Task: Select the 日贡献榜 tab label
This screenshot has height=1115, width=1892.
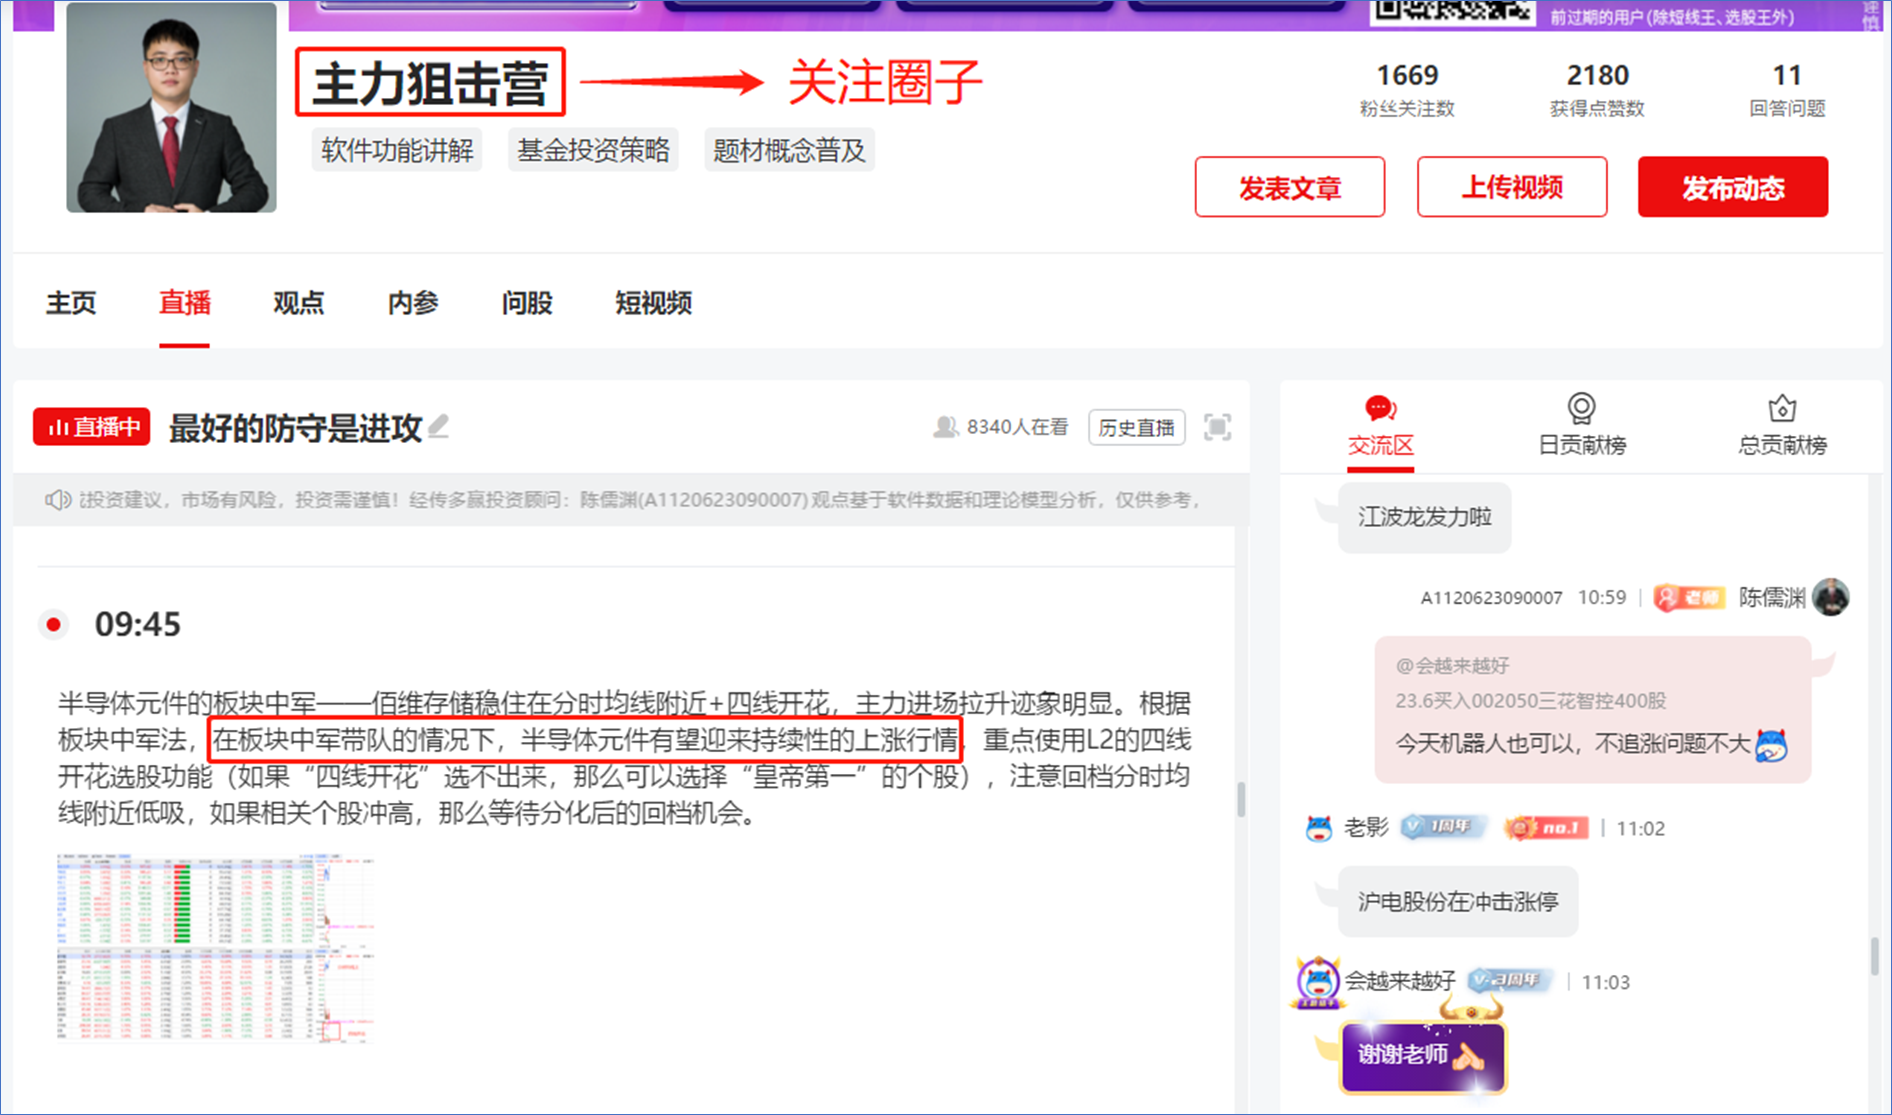Action: pos(1582,446)
